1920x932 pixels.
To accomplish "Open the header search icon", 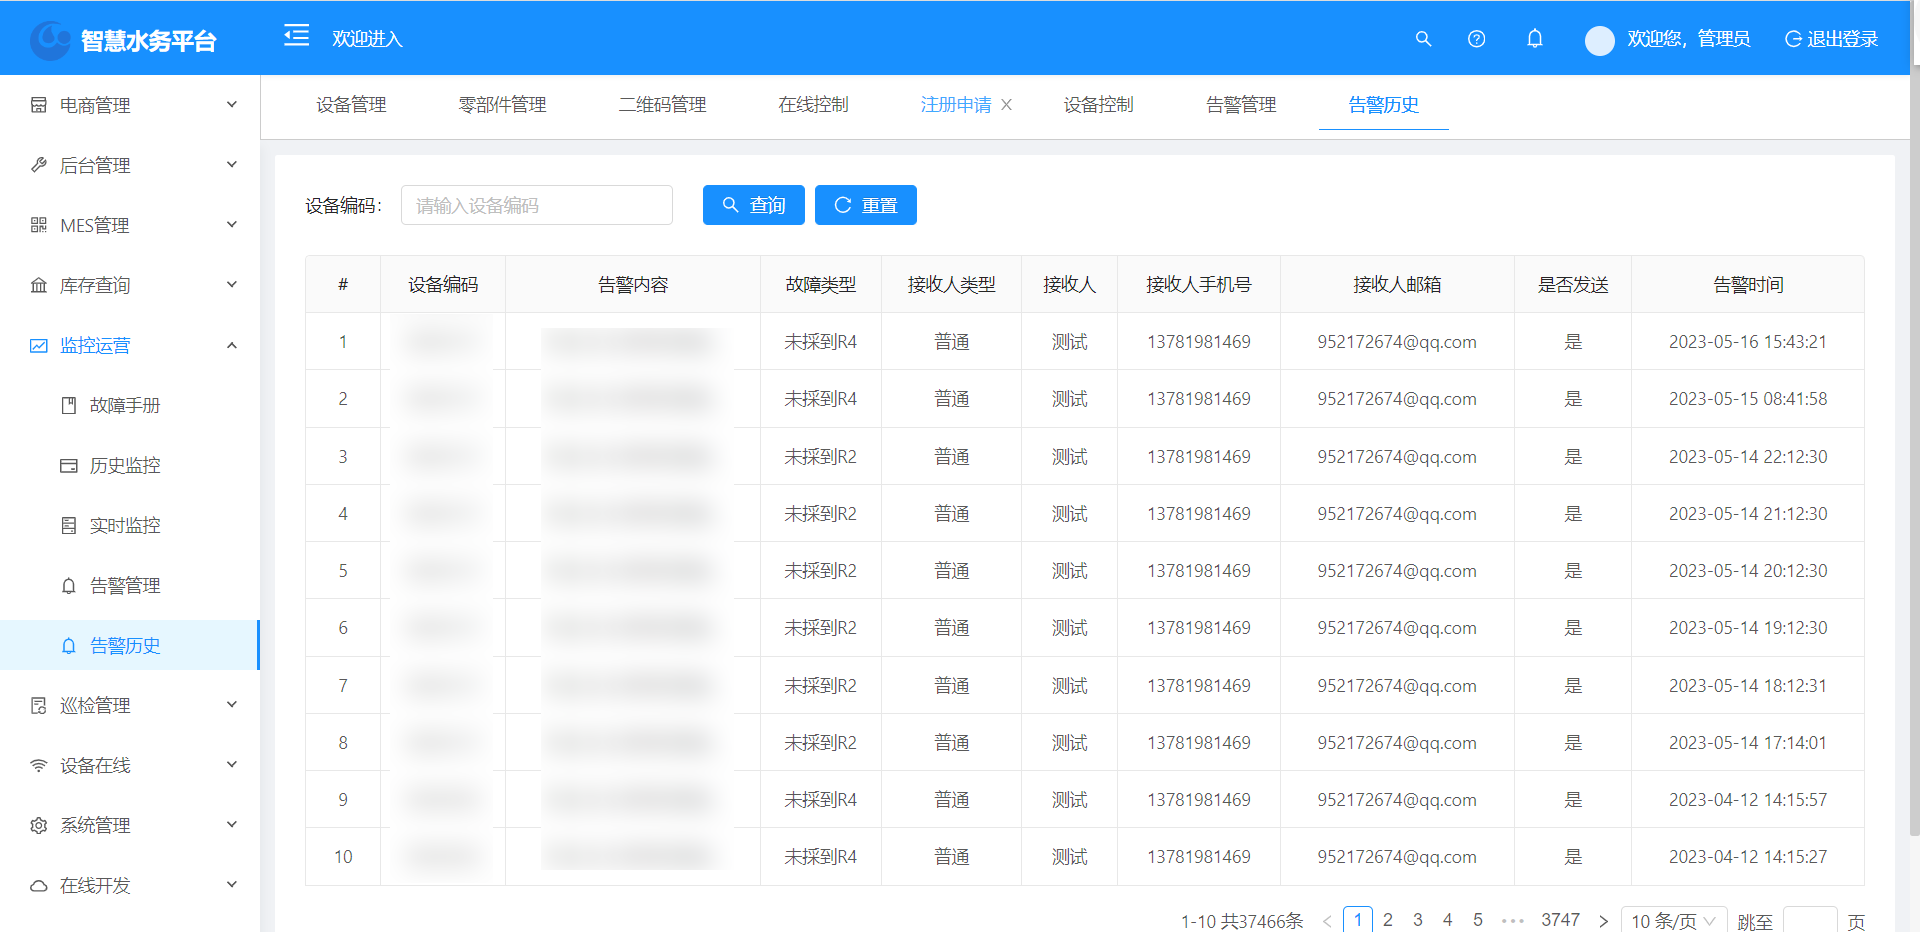I will pos(1423,39).
